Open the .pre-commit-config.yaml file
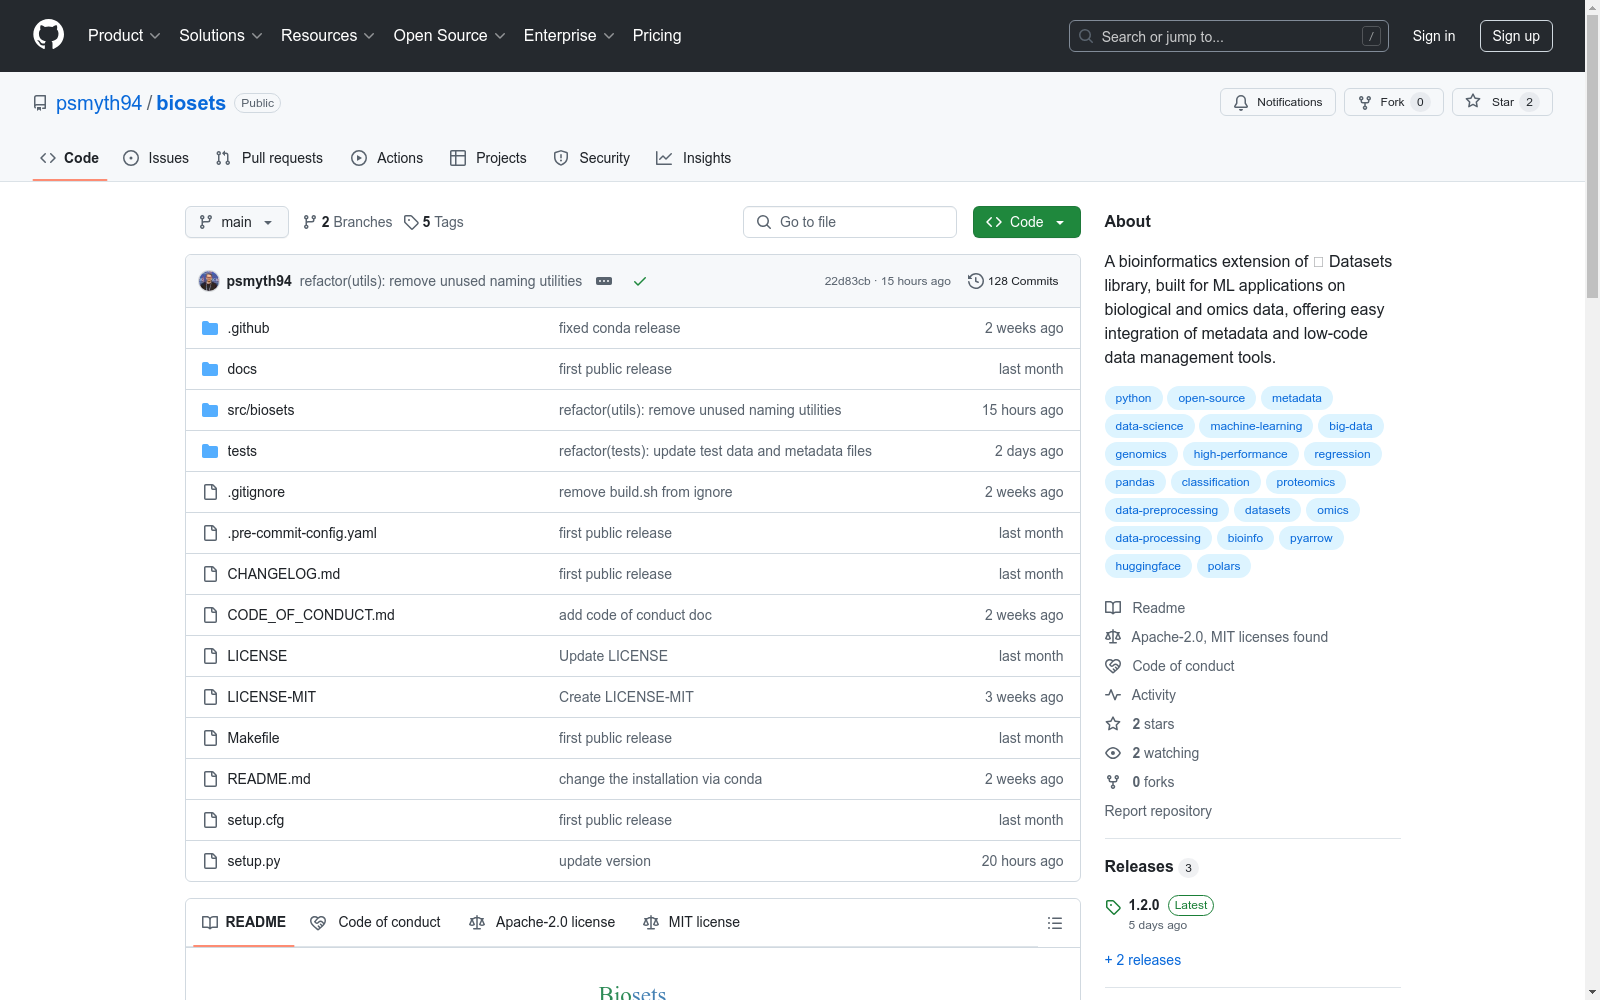Image resolution: width=1600 pixels, height=1000 pixels. point(302,533)
